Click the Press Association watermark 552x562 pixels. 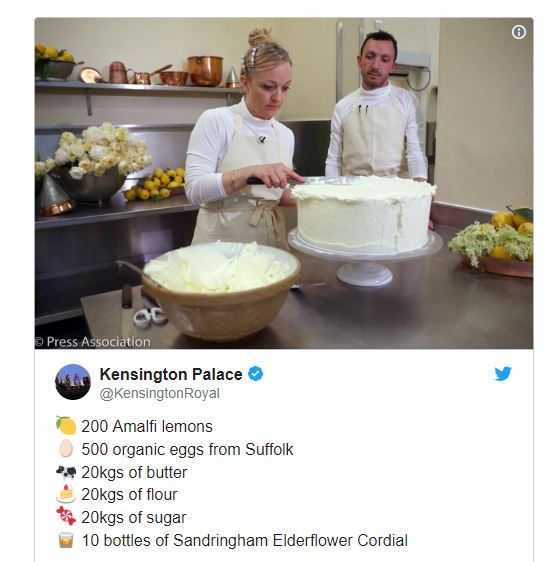click(x=93, y=342)
